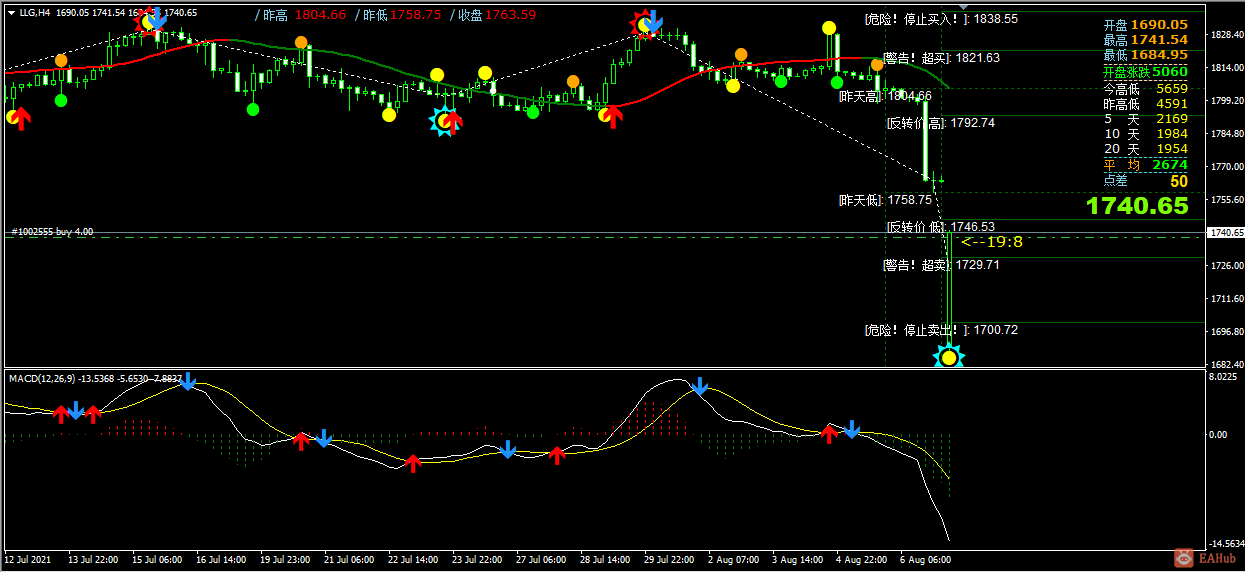Select the 危险!停止买入! 1838.55 level label

tap(941, 18)
